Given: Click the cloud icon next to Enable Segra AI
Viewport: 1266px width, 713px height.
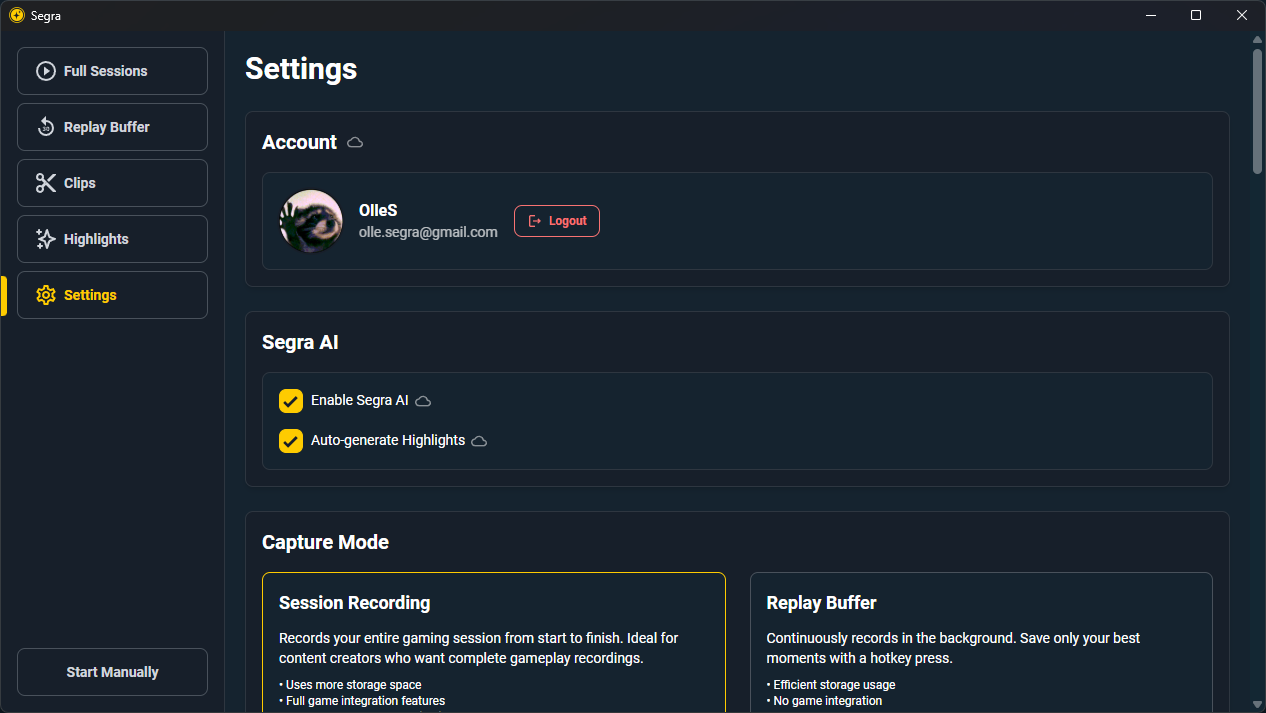Looking at the screenshot, I should 423,401.
